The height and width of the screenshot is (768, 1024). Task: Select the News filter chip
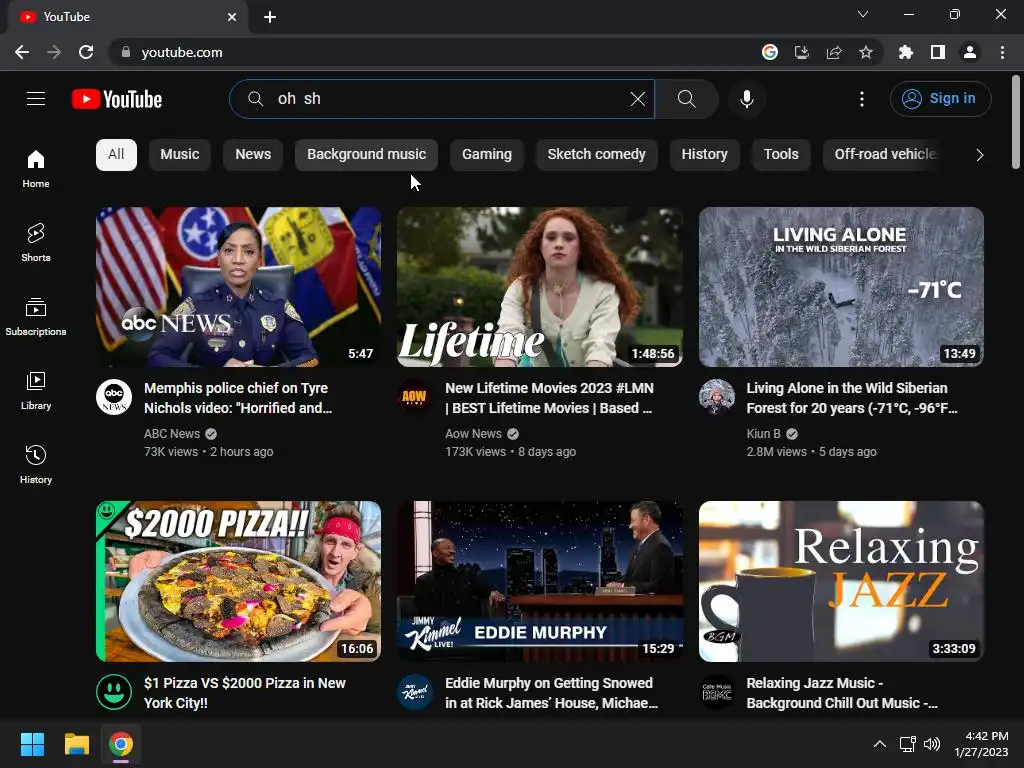pyautogui.click(x=253, y=155)
